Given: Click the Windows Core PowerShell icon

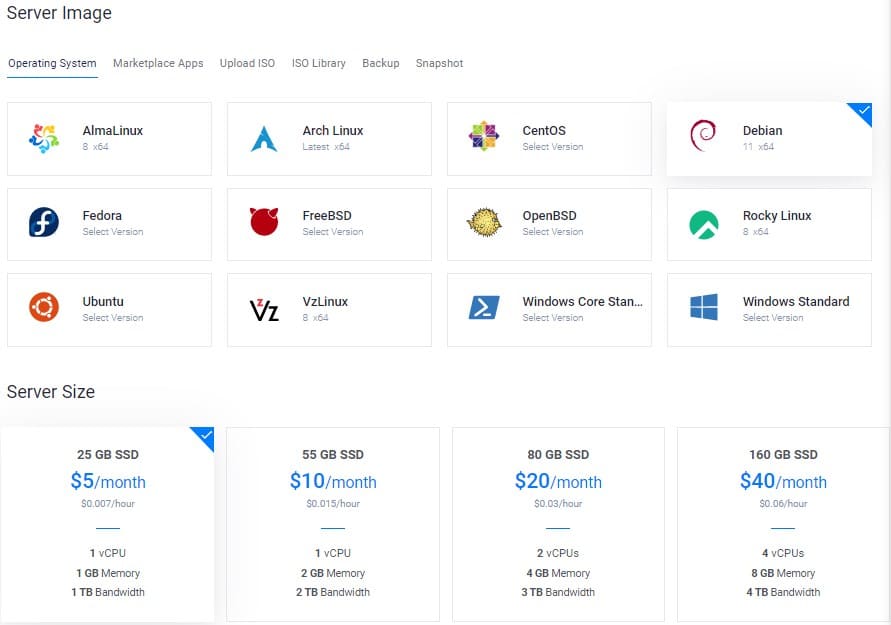Looking at the screenshot, I should pyautogui.click(x=484, y=307).
